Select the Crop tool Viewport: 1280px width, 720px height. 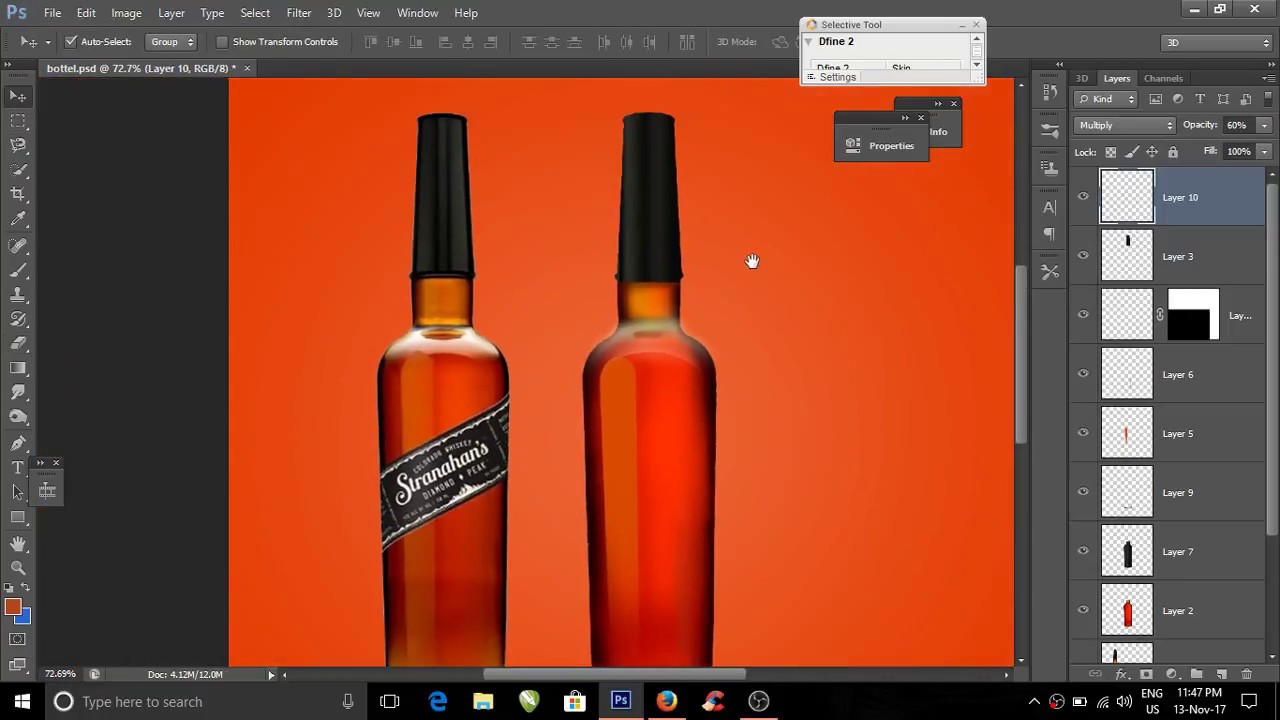coord(18,194)
